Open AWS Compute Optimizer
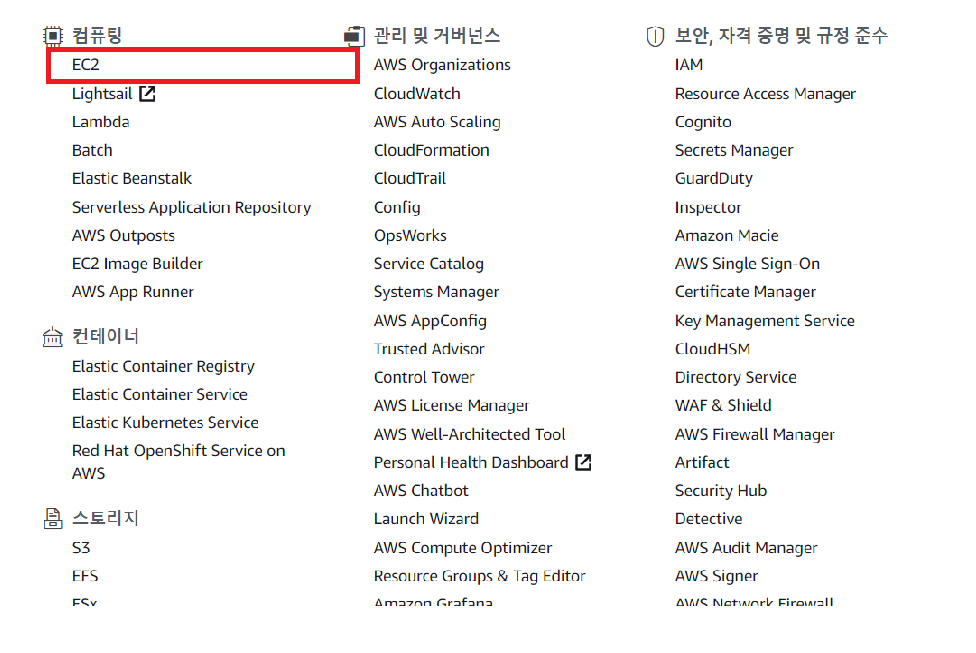The width and height of the screenshot is (976, 653). pos(463,548)
